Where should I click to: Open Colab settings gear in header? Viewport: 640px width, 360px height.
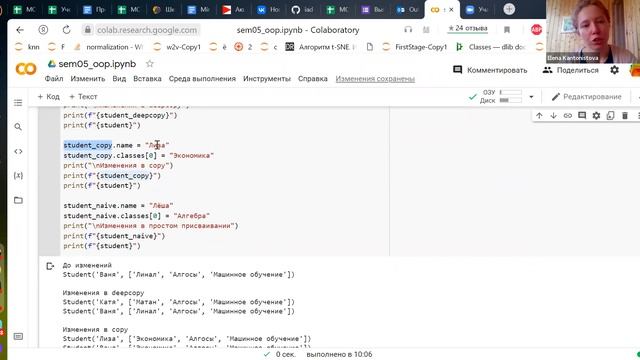point(614,70)
